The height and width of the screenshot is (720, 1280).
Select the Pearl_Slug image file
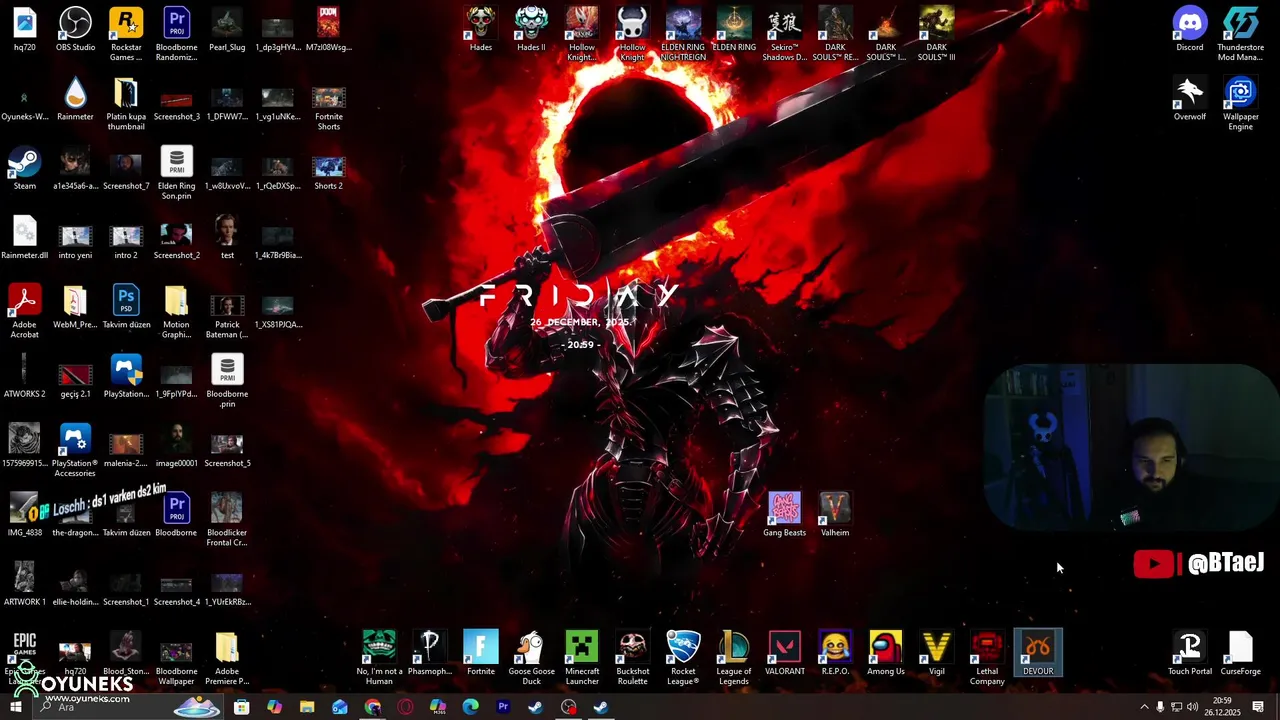227,30
